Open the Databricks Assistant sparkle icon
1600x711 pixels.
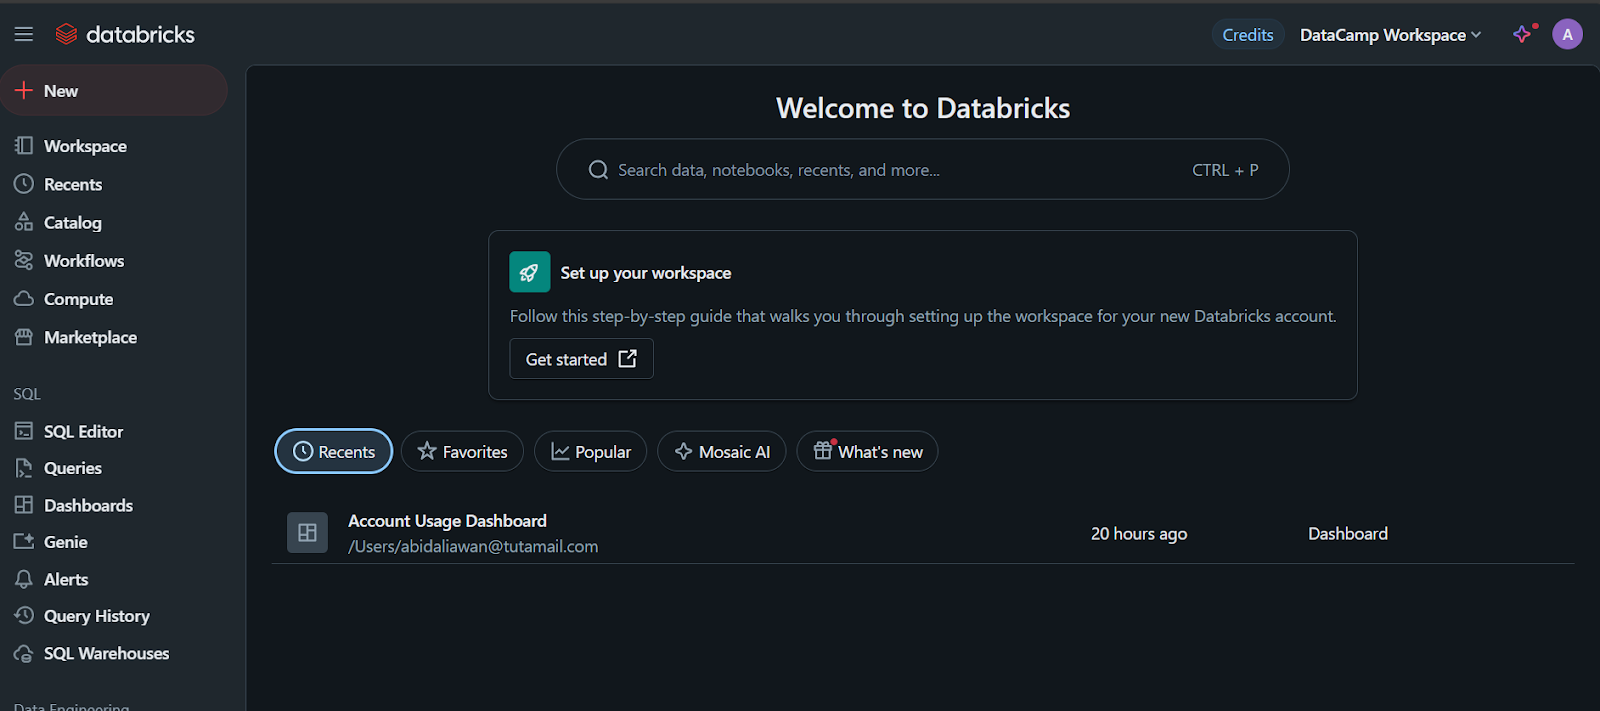pos(1523,34)
